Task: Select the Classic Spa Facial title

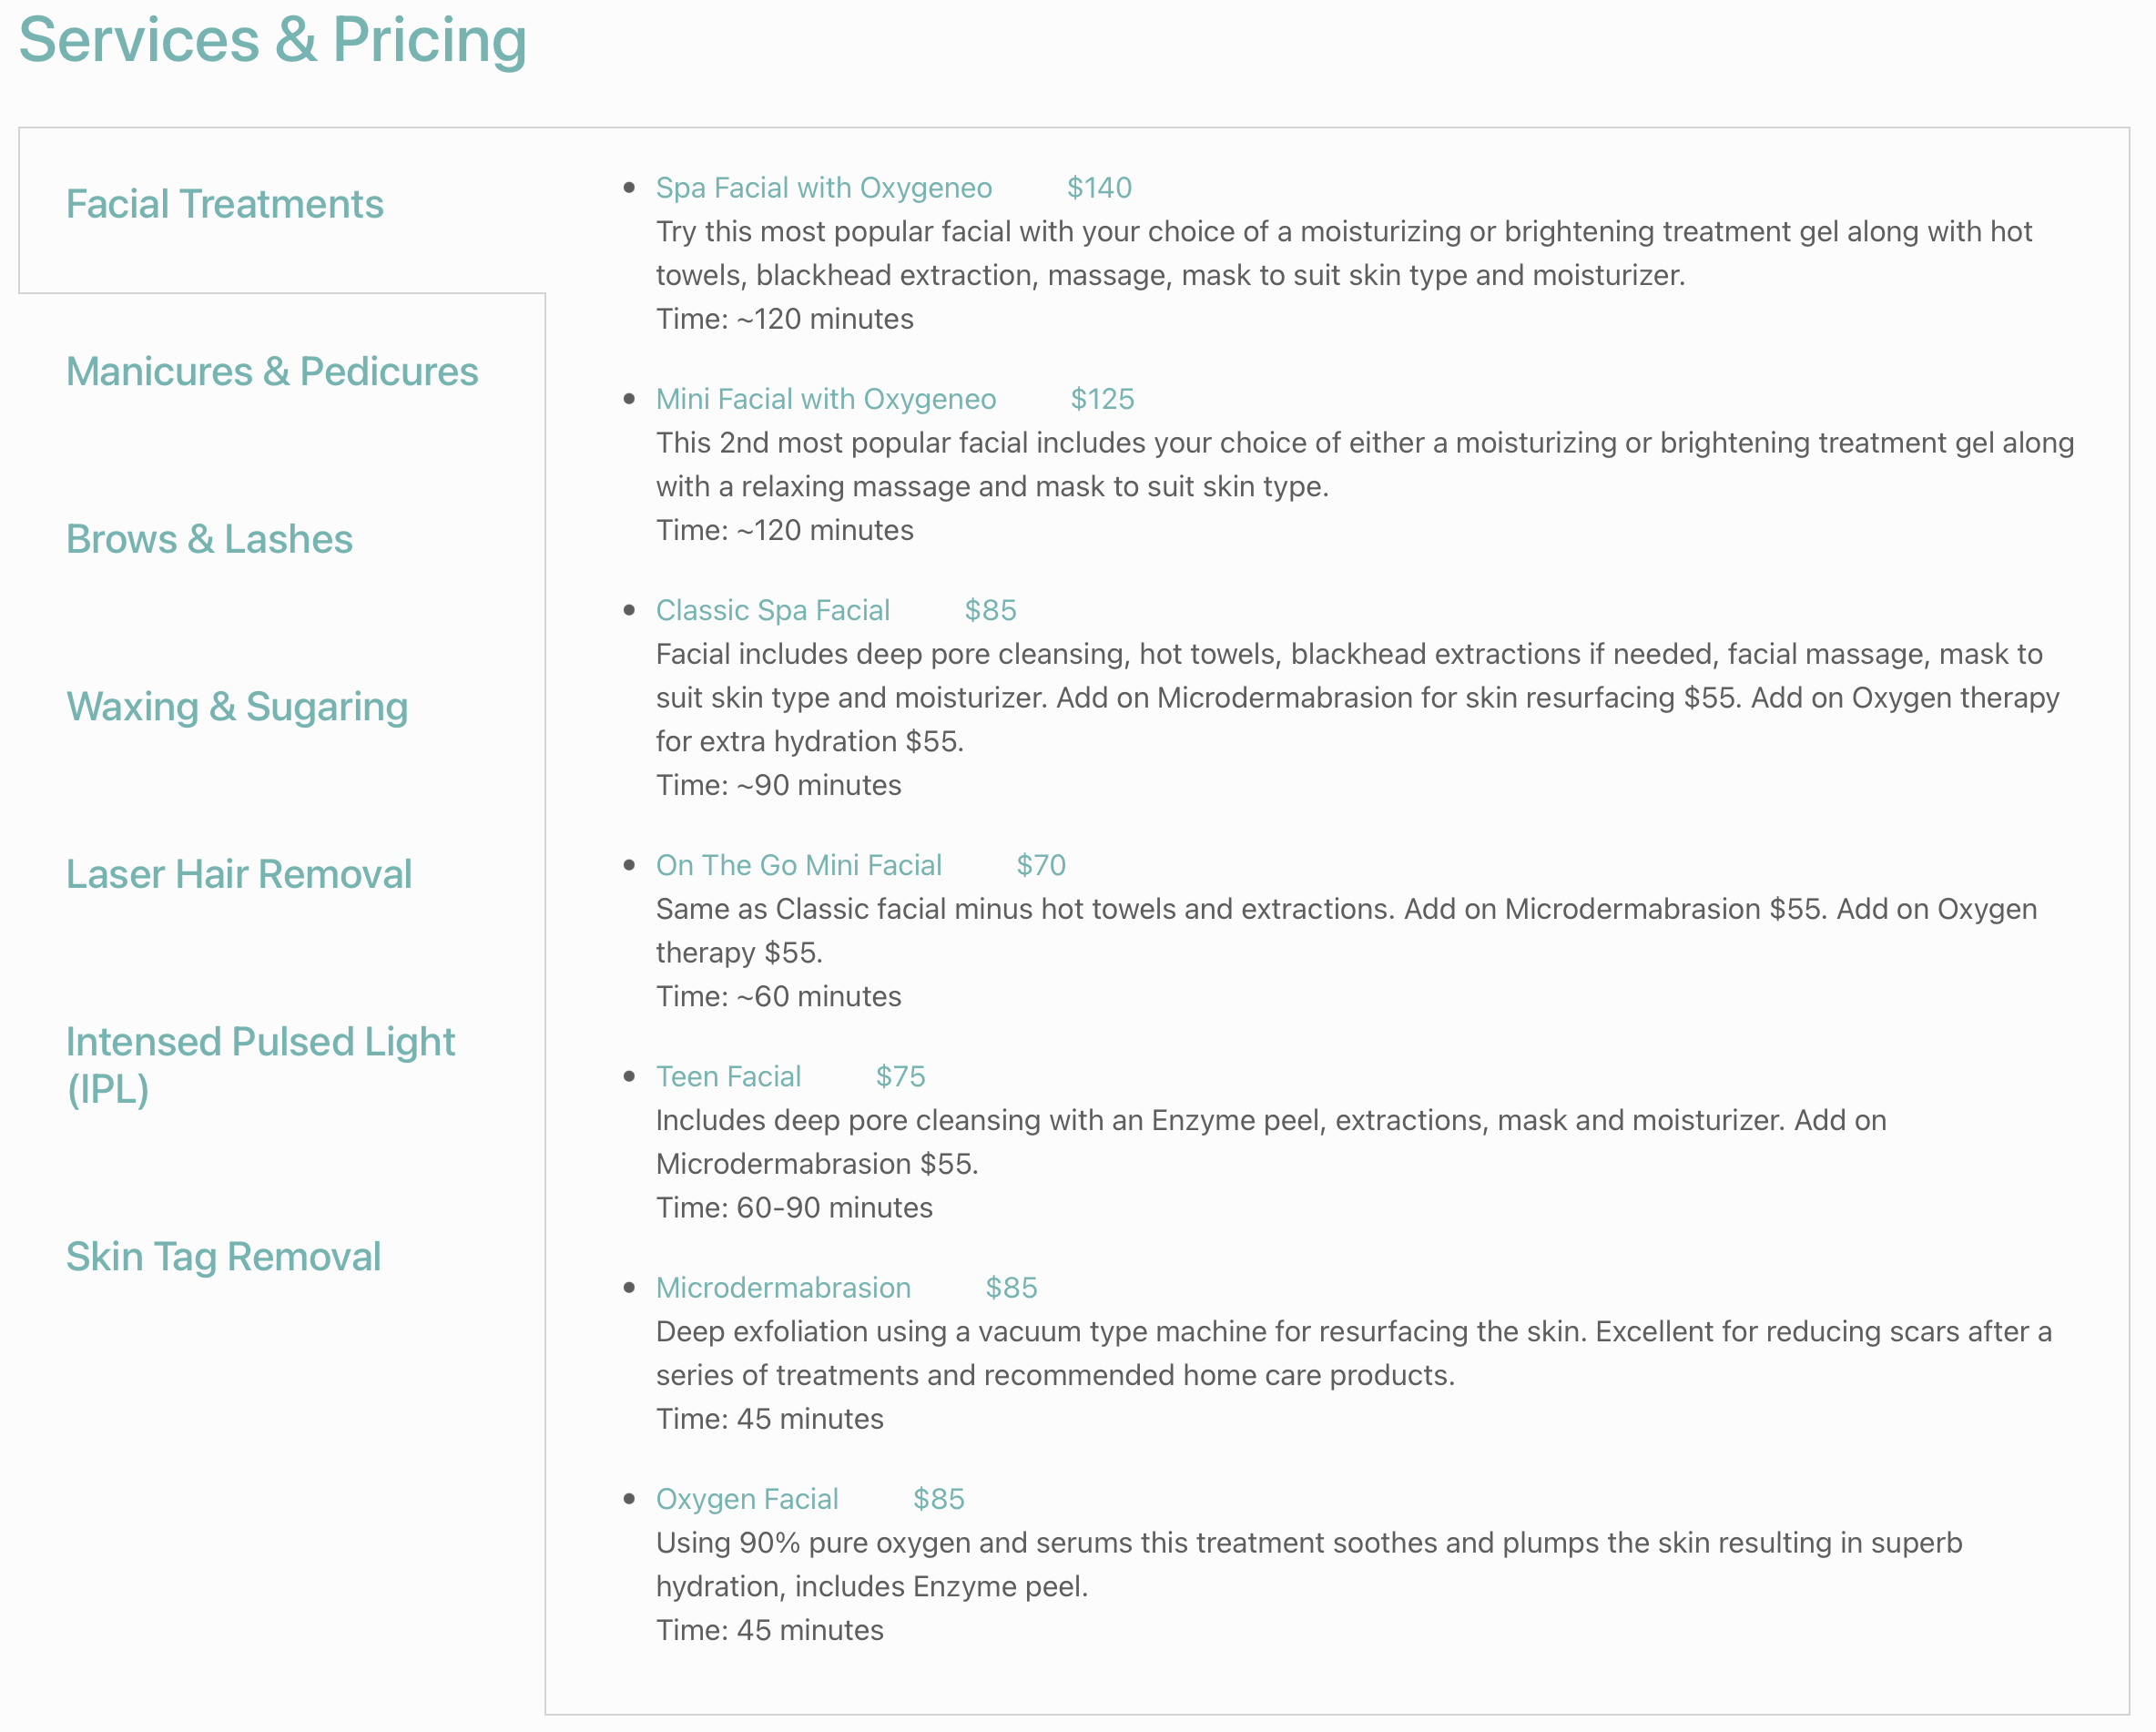Action: pyautogui.click(x=772, y=610)
